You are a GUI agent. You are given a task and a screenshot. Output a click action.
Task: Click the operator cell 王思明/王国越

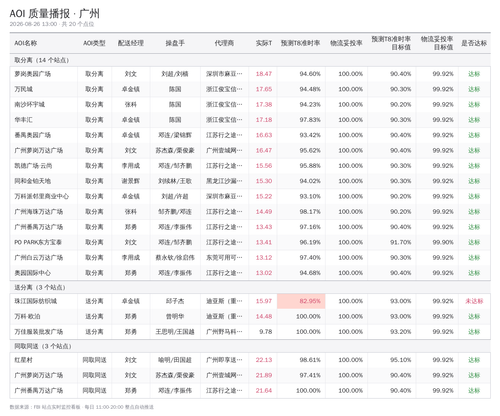point(175,332)
